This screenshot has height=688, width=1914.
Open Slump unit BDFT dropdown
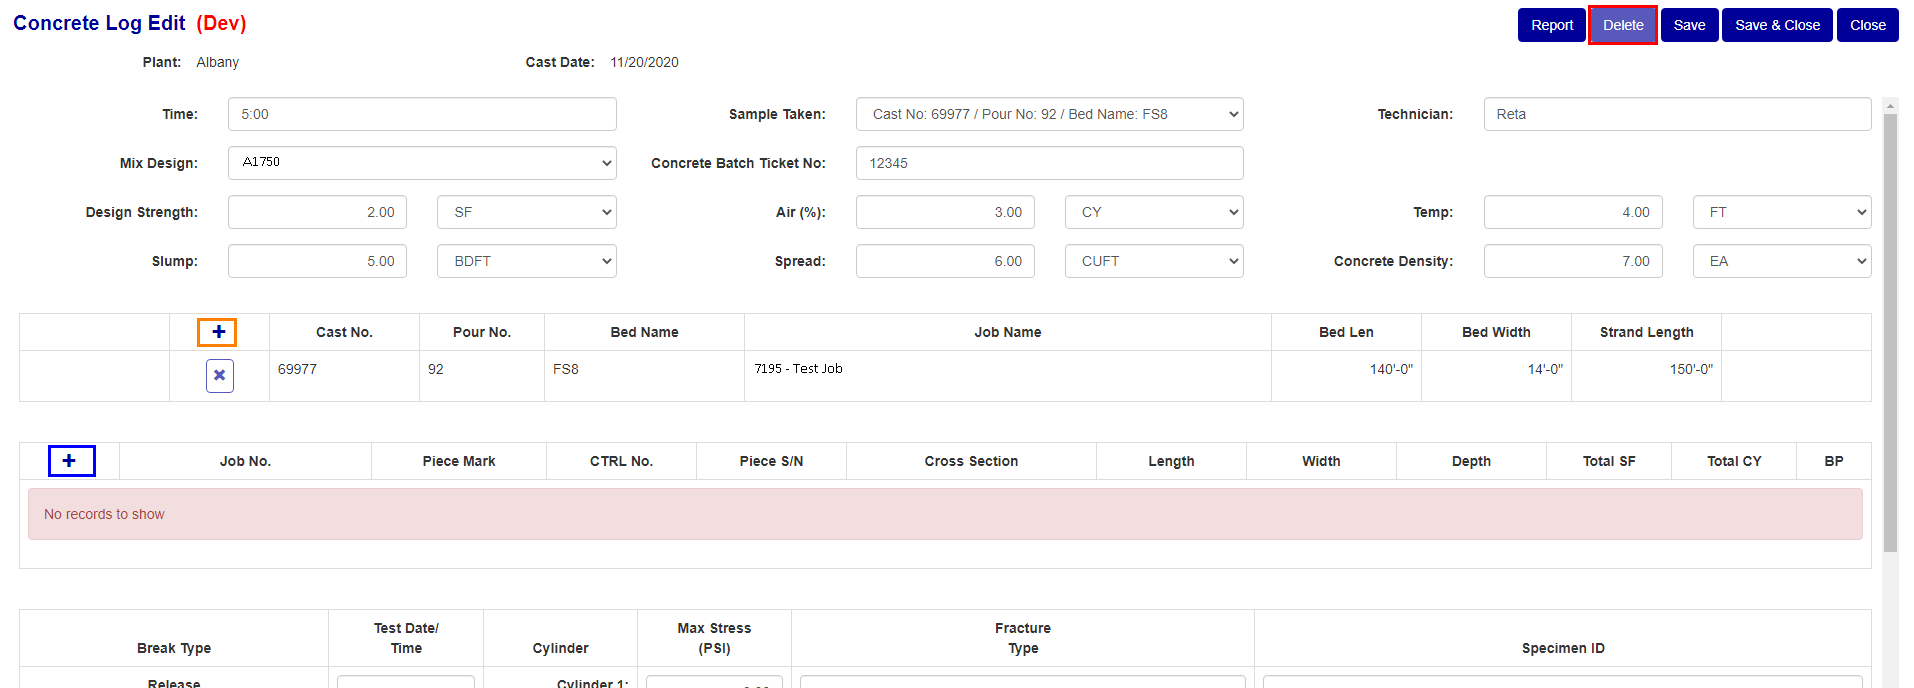[527, 261]
